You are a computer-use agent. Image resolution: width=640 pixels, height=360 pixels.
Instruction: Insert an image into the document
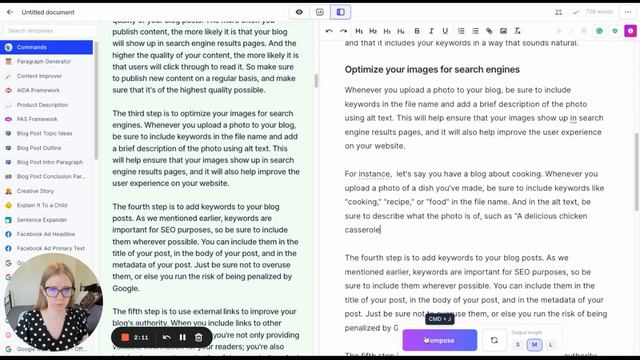point(503,31)
